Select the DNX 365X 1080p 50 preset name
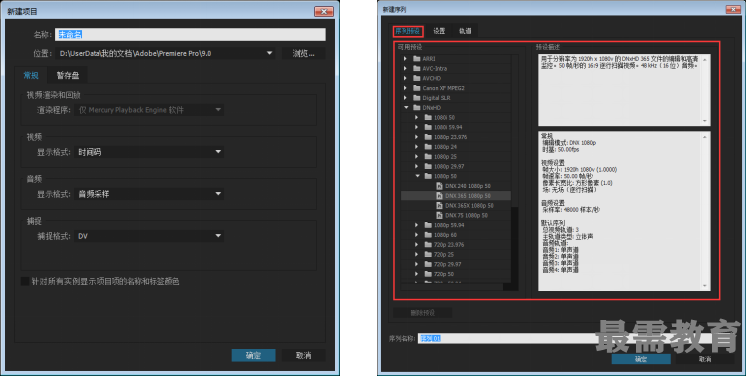This screenshot has width=747, height=376. pos(469,205)
